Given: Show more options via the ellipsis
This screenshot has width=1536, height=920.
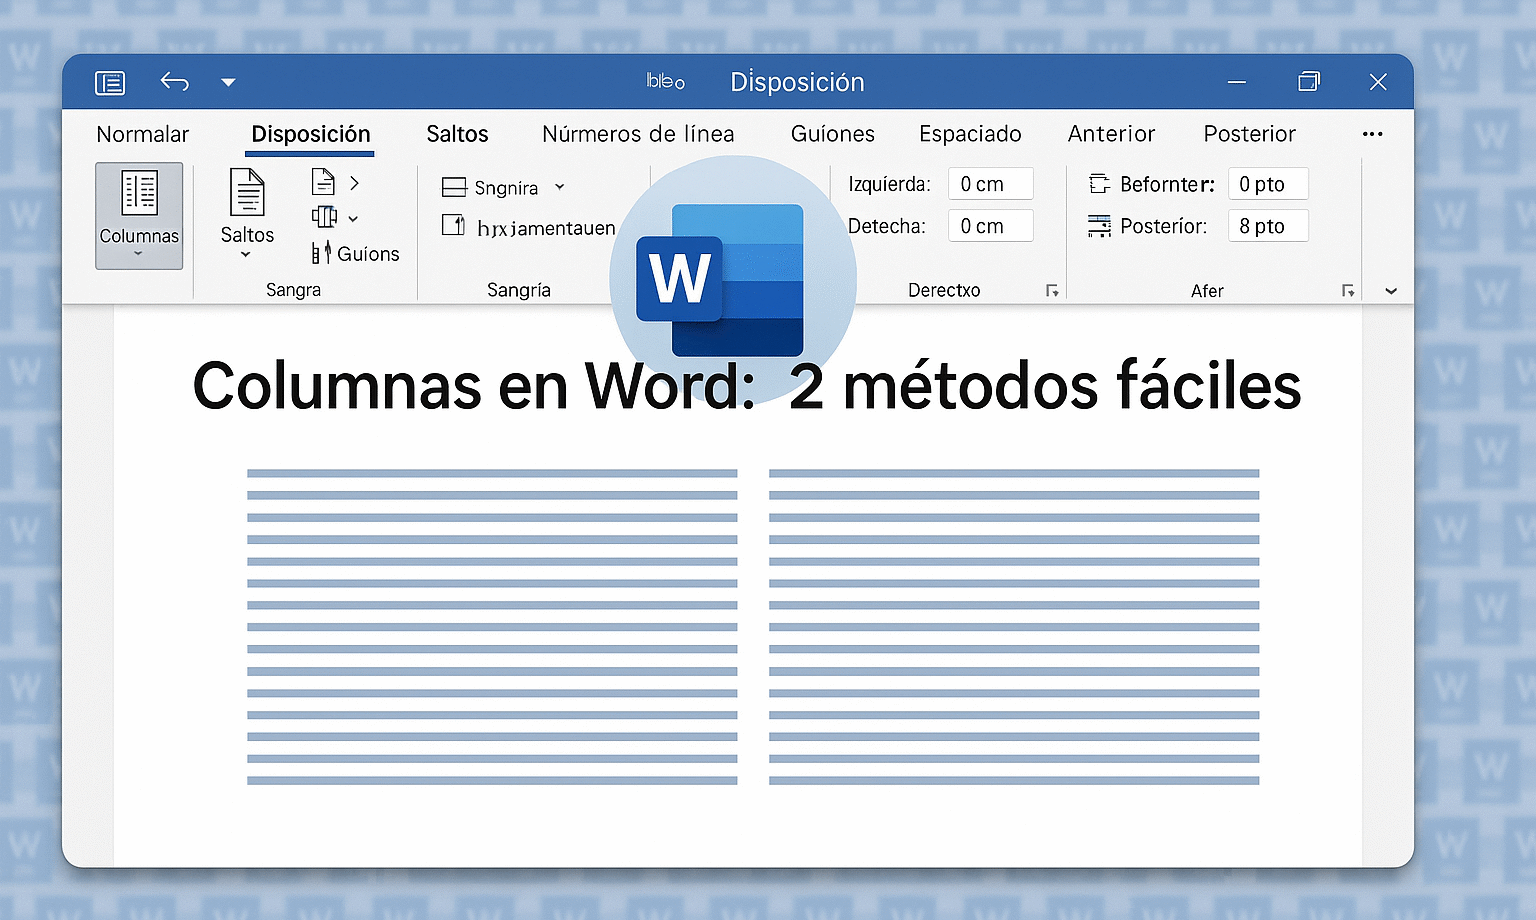Looking at the screenshot, I should coord(1372,134).
